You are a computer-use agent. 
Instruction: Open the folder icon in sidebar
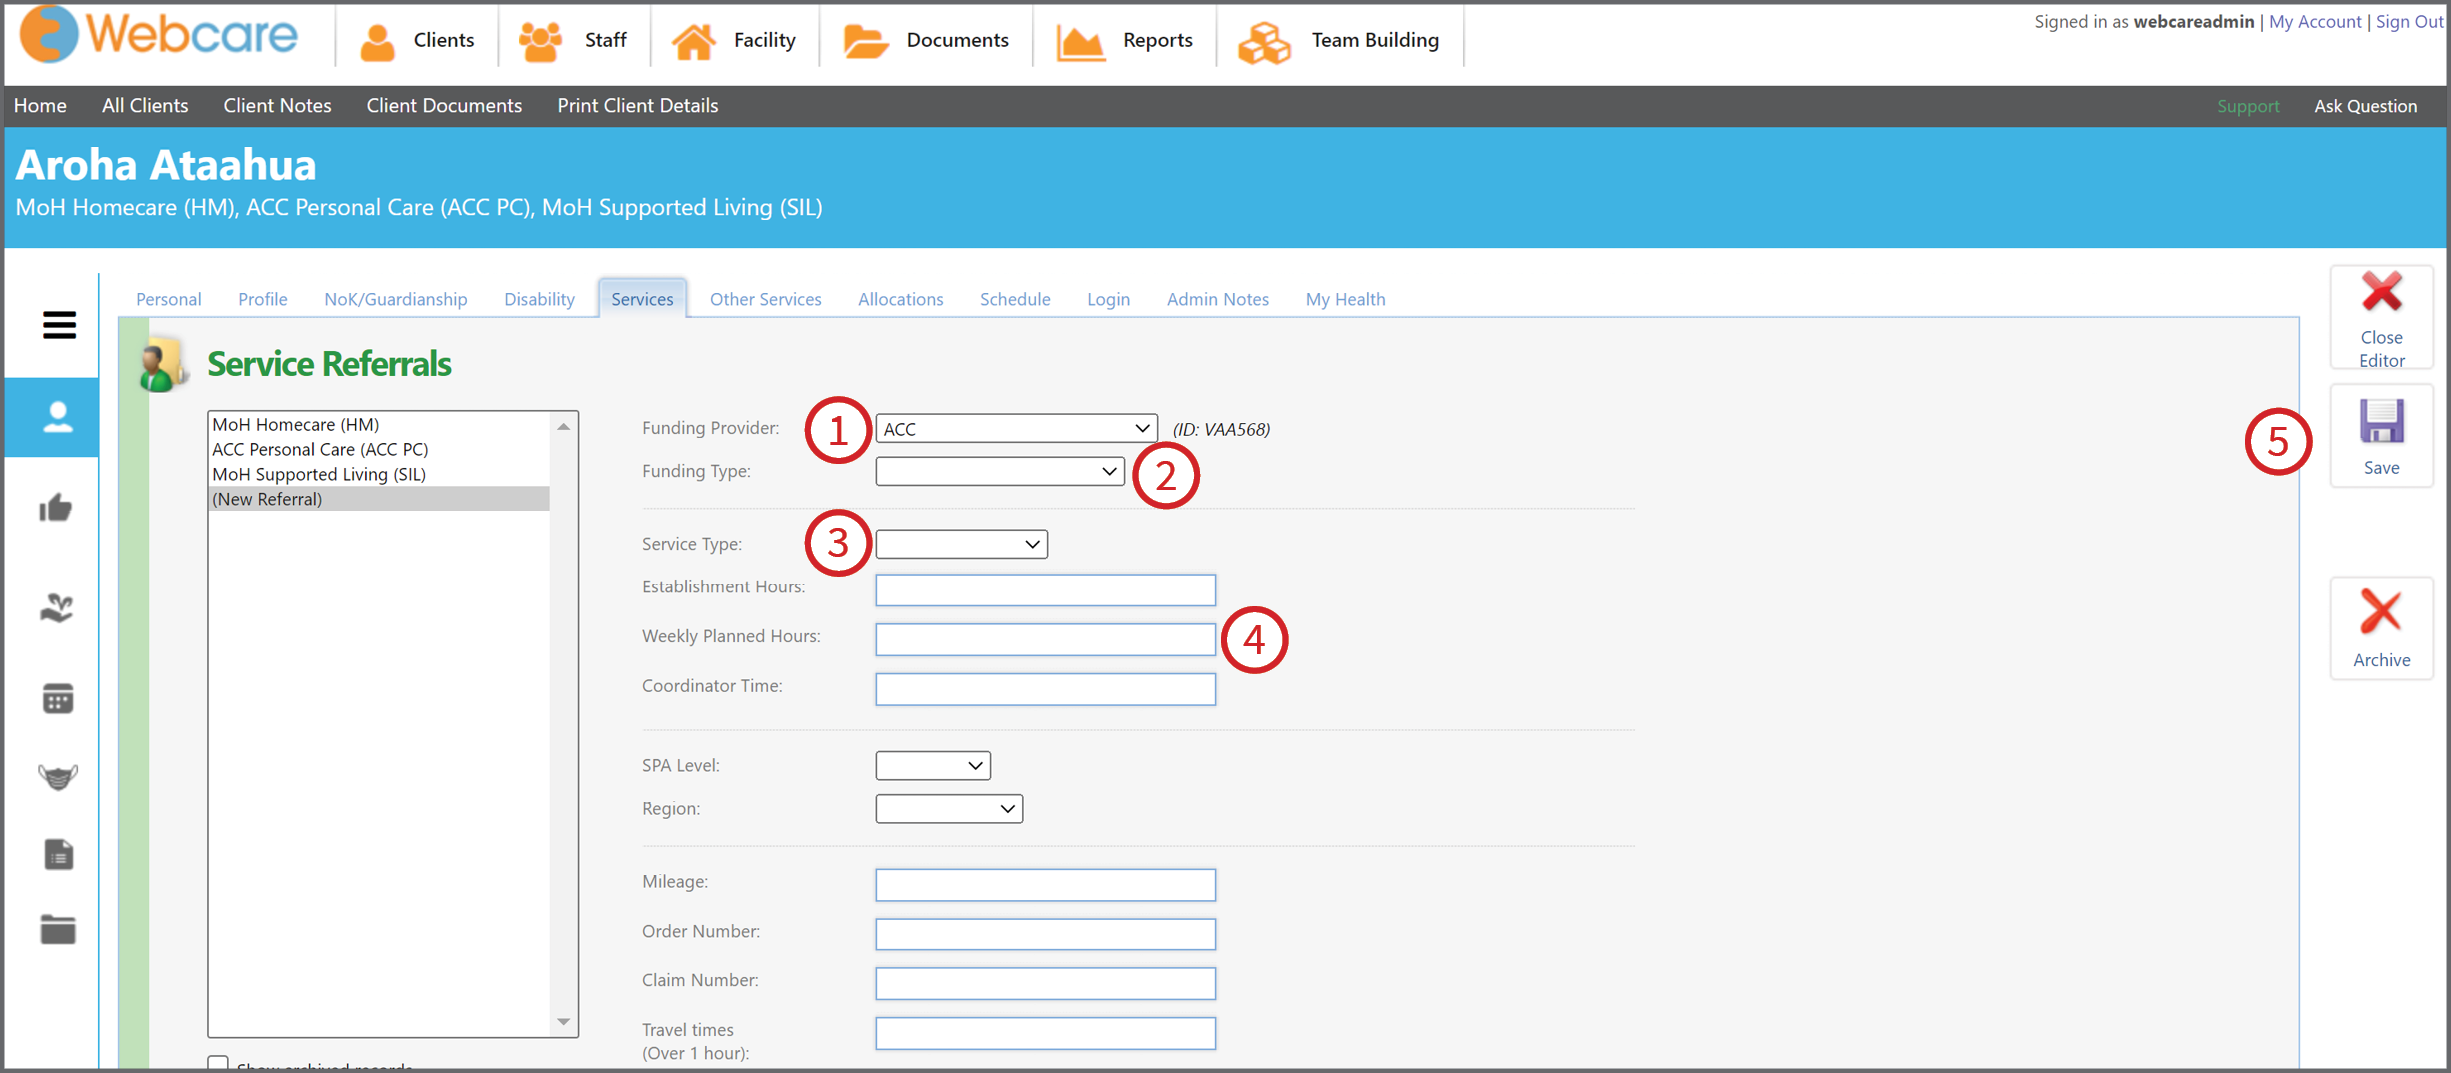click(x=58, y=929)
